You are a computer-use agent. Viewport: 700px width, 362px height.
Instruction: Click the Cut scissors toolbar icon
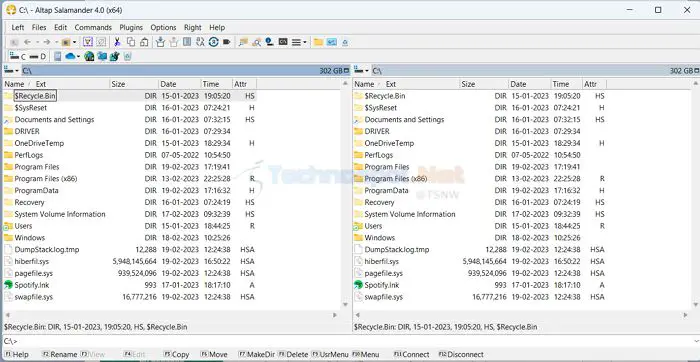pos(117,42)
